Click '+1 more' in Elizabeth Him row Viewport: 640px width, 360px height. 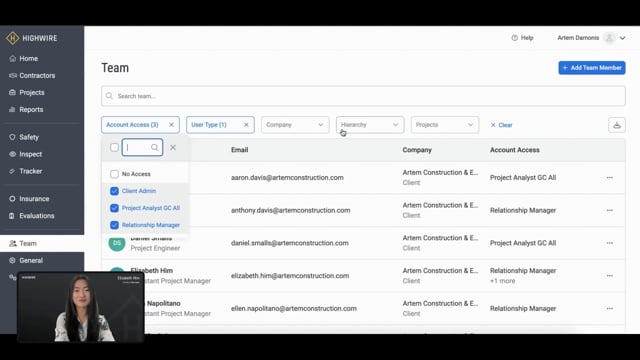(x=502, y=281)
